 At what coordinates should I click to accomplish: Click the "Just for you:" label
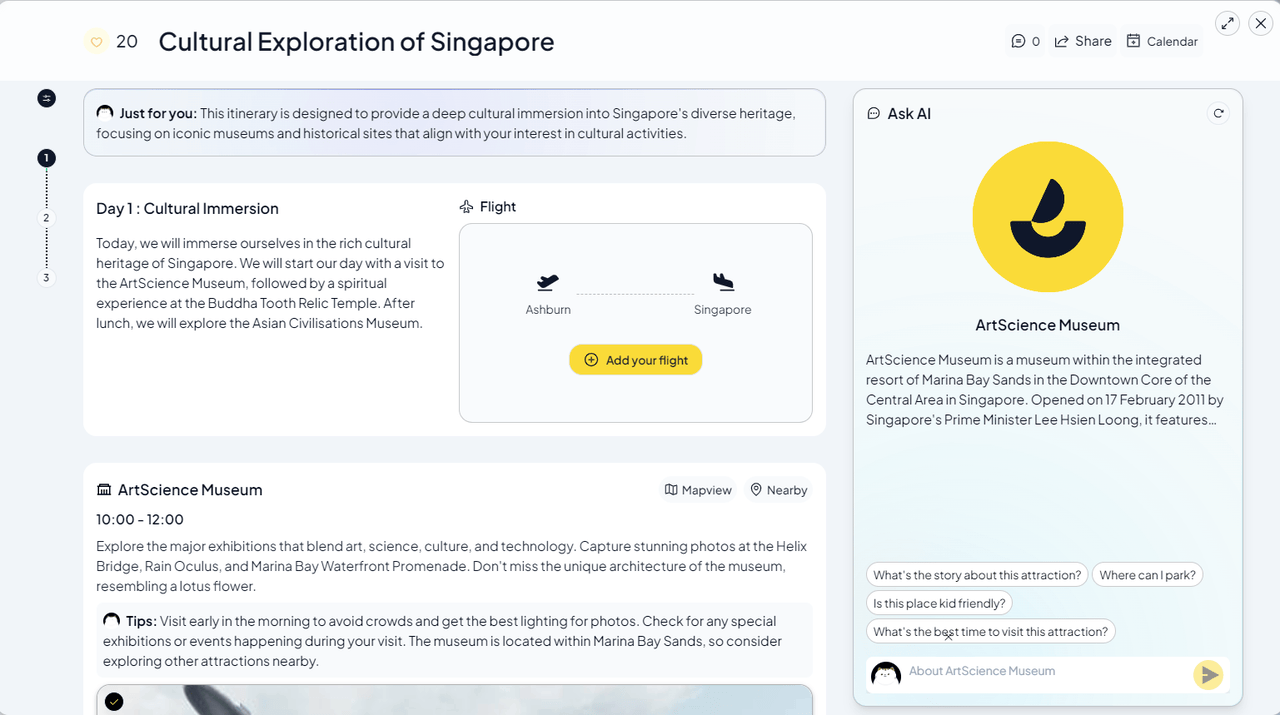158,113
